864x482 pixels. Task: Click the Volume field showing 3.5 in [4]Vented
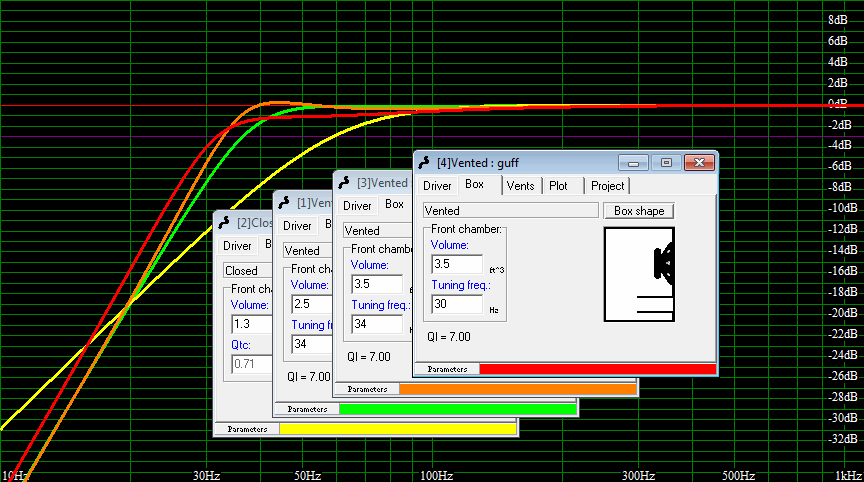[456, 264]
